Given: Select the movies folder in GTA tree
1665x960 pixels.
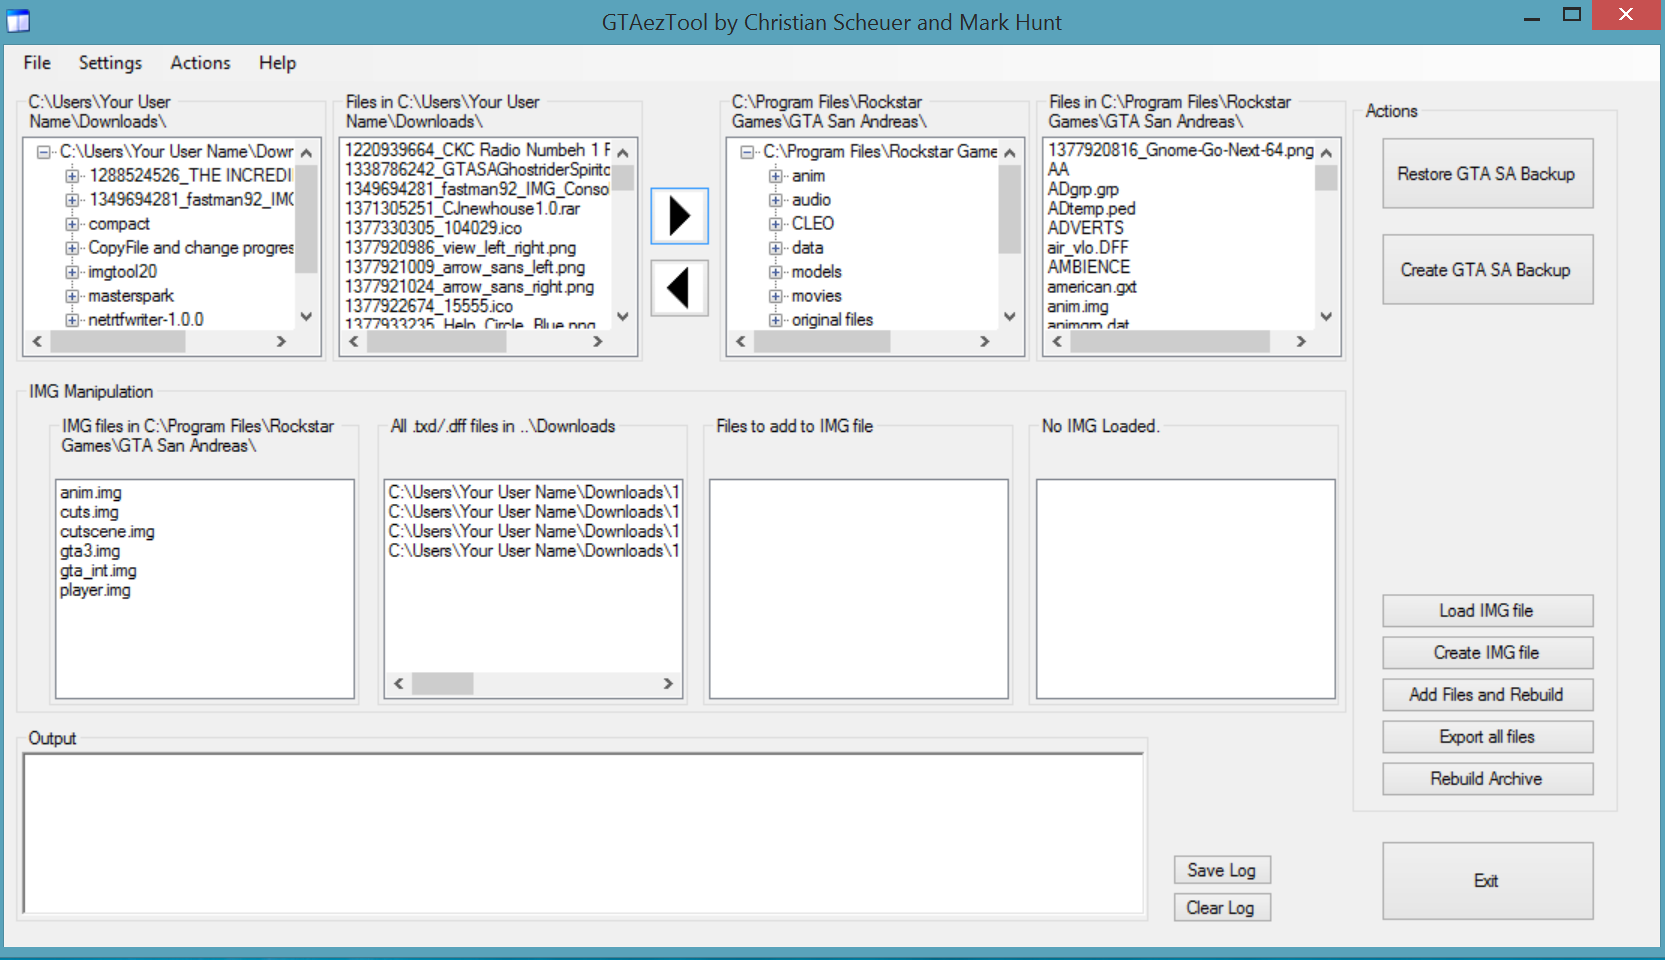Looking at the screenshot, I should coord(816,296).
